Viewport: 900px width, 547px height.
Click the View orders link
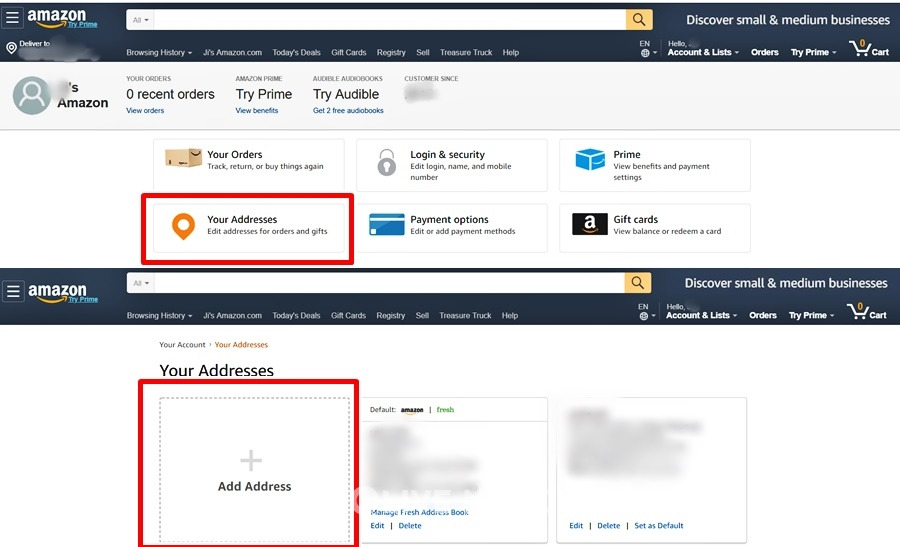(145, 110)
